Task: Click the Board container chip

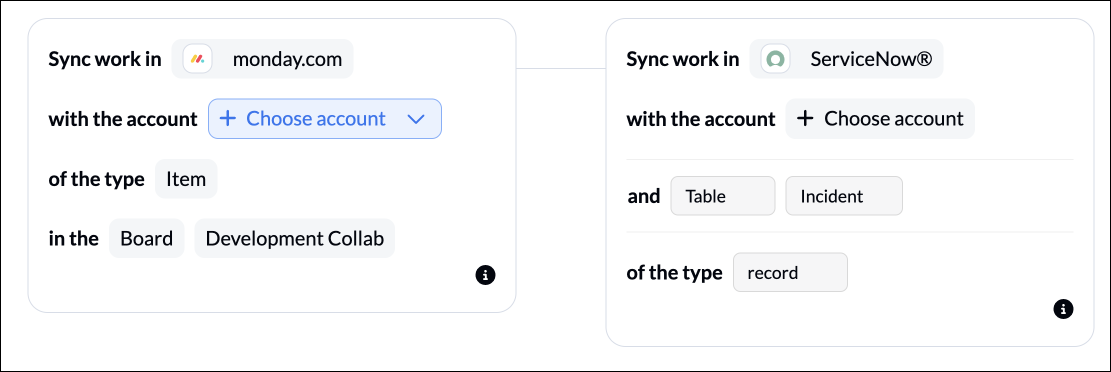Action: point(147,238)
